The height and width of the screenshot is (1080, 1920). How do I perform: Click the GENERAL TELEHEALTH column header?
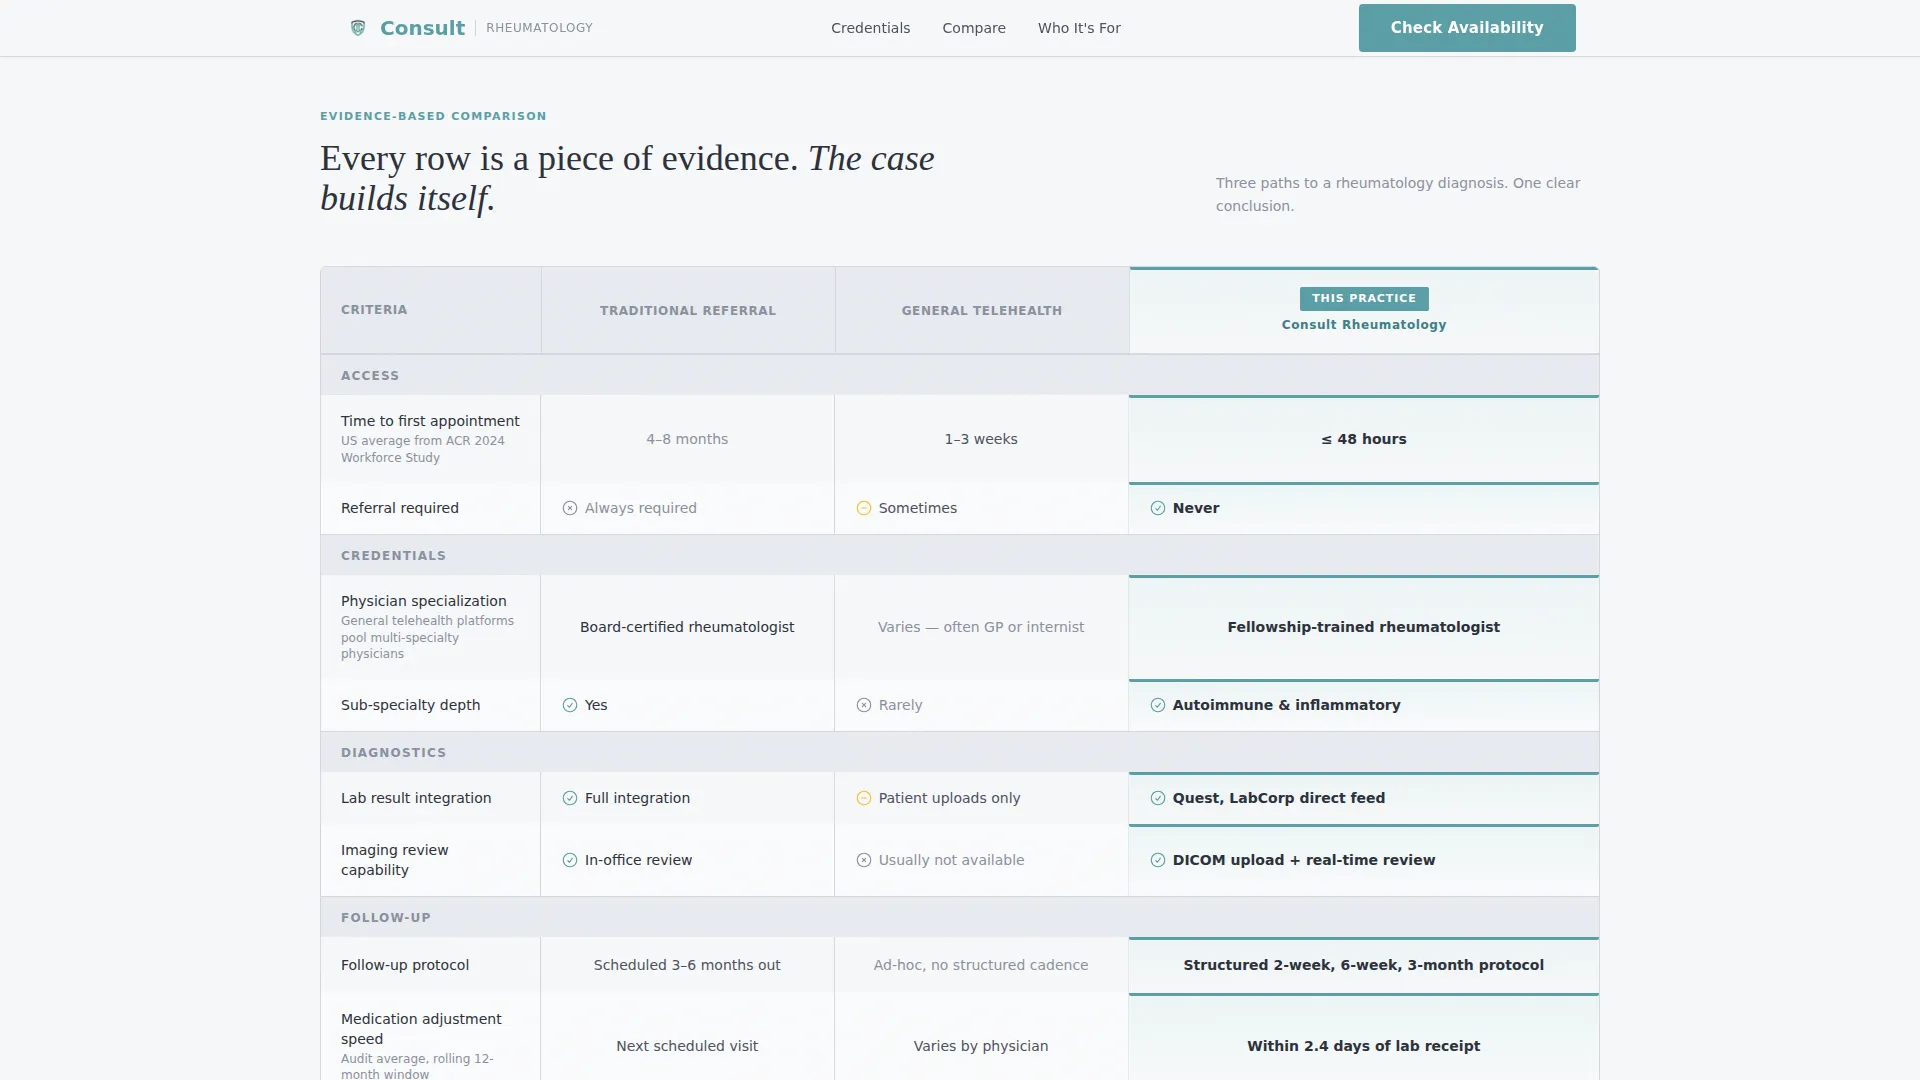coord(982,311)
